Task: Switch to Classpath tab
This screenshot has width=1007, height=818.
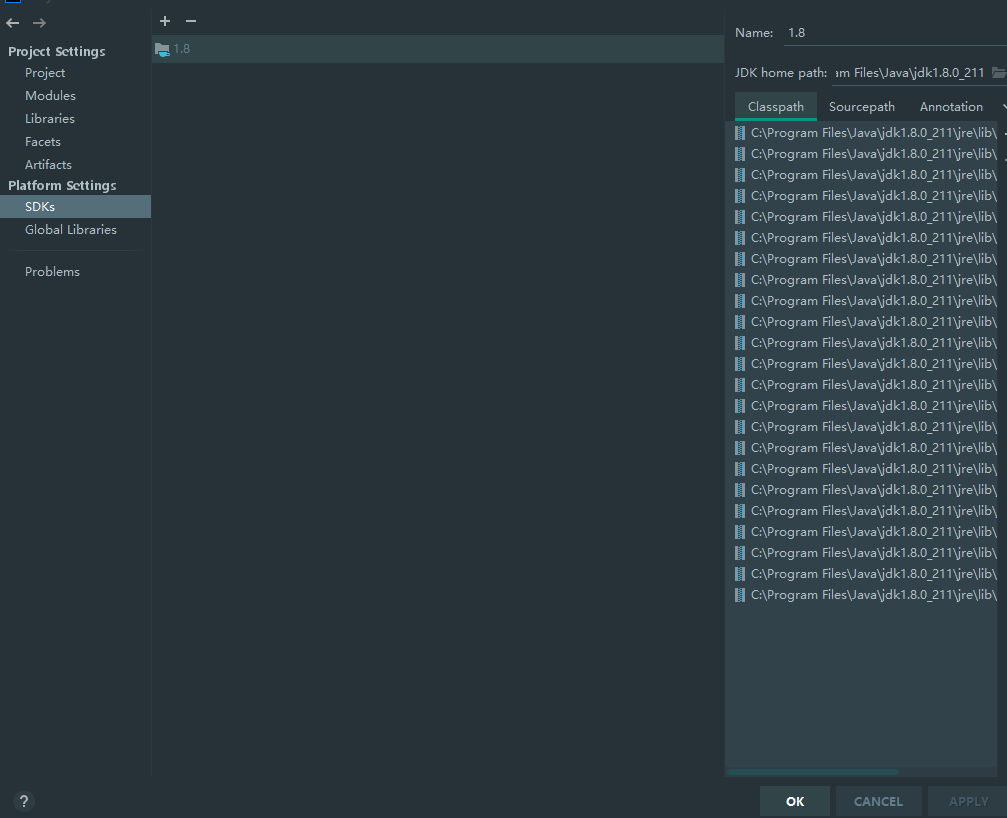Action: click(775, 107)
